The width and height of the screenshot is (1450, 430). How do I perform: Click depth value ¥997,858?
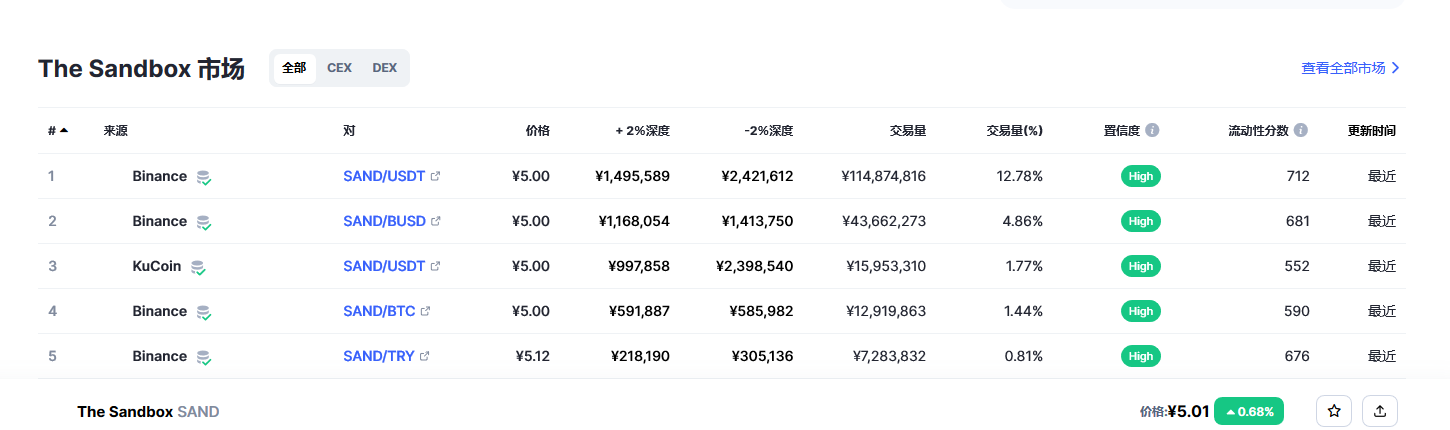point(639,266)
